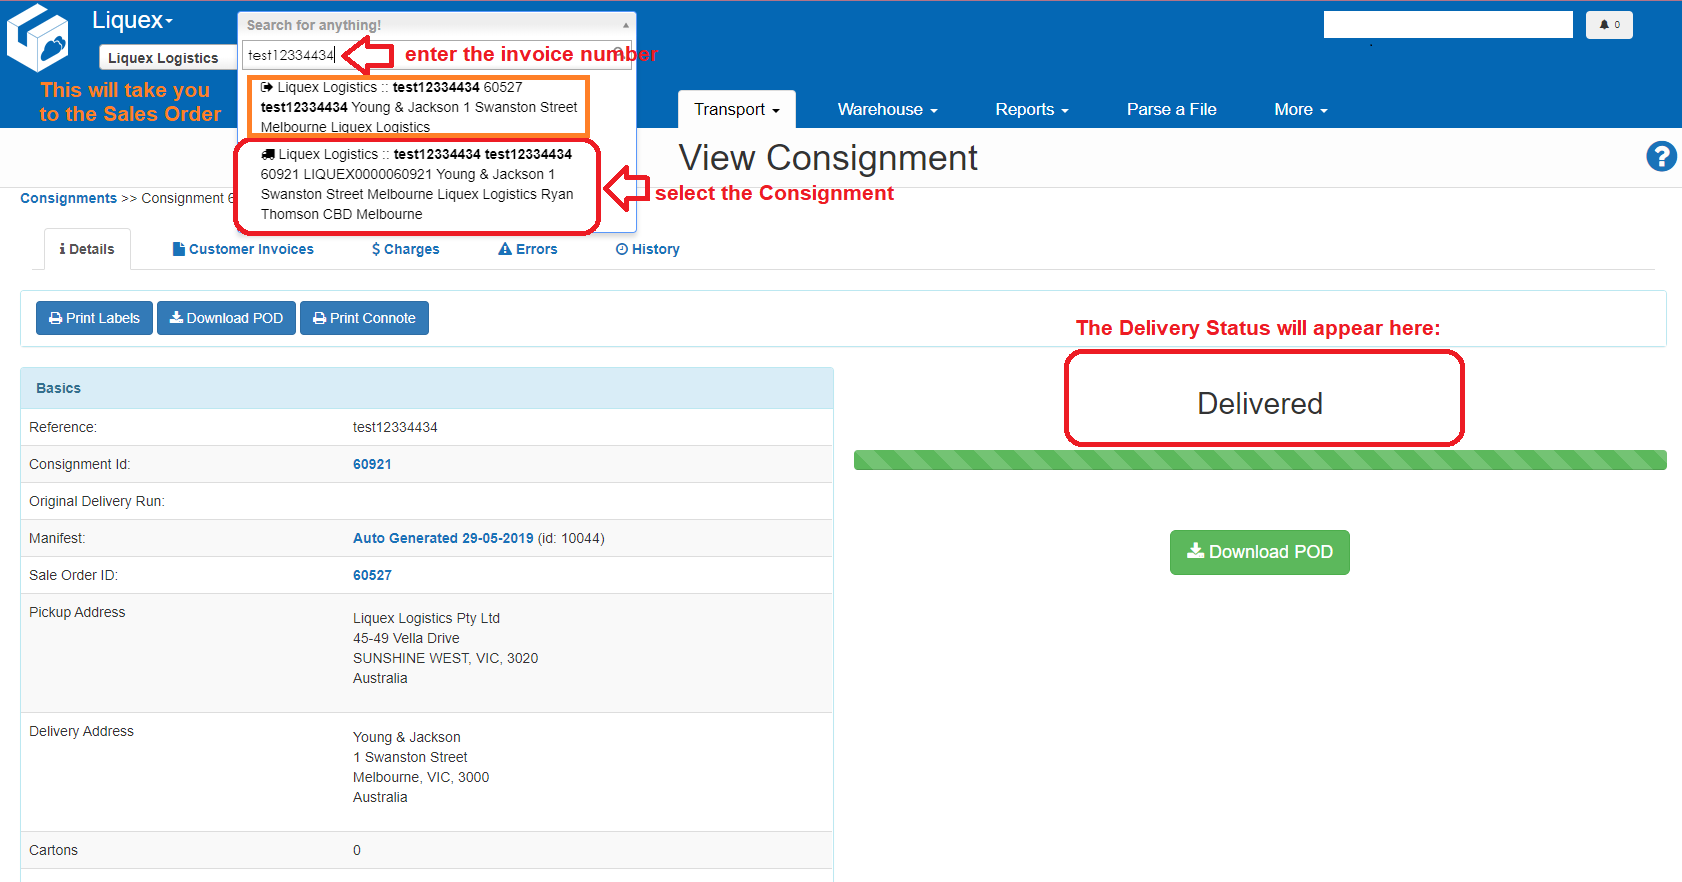
Task: Click the manifest '(id: 10044)' text
Action: coord(571,538)
